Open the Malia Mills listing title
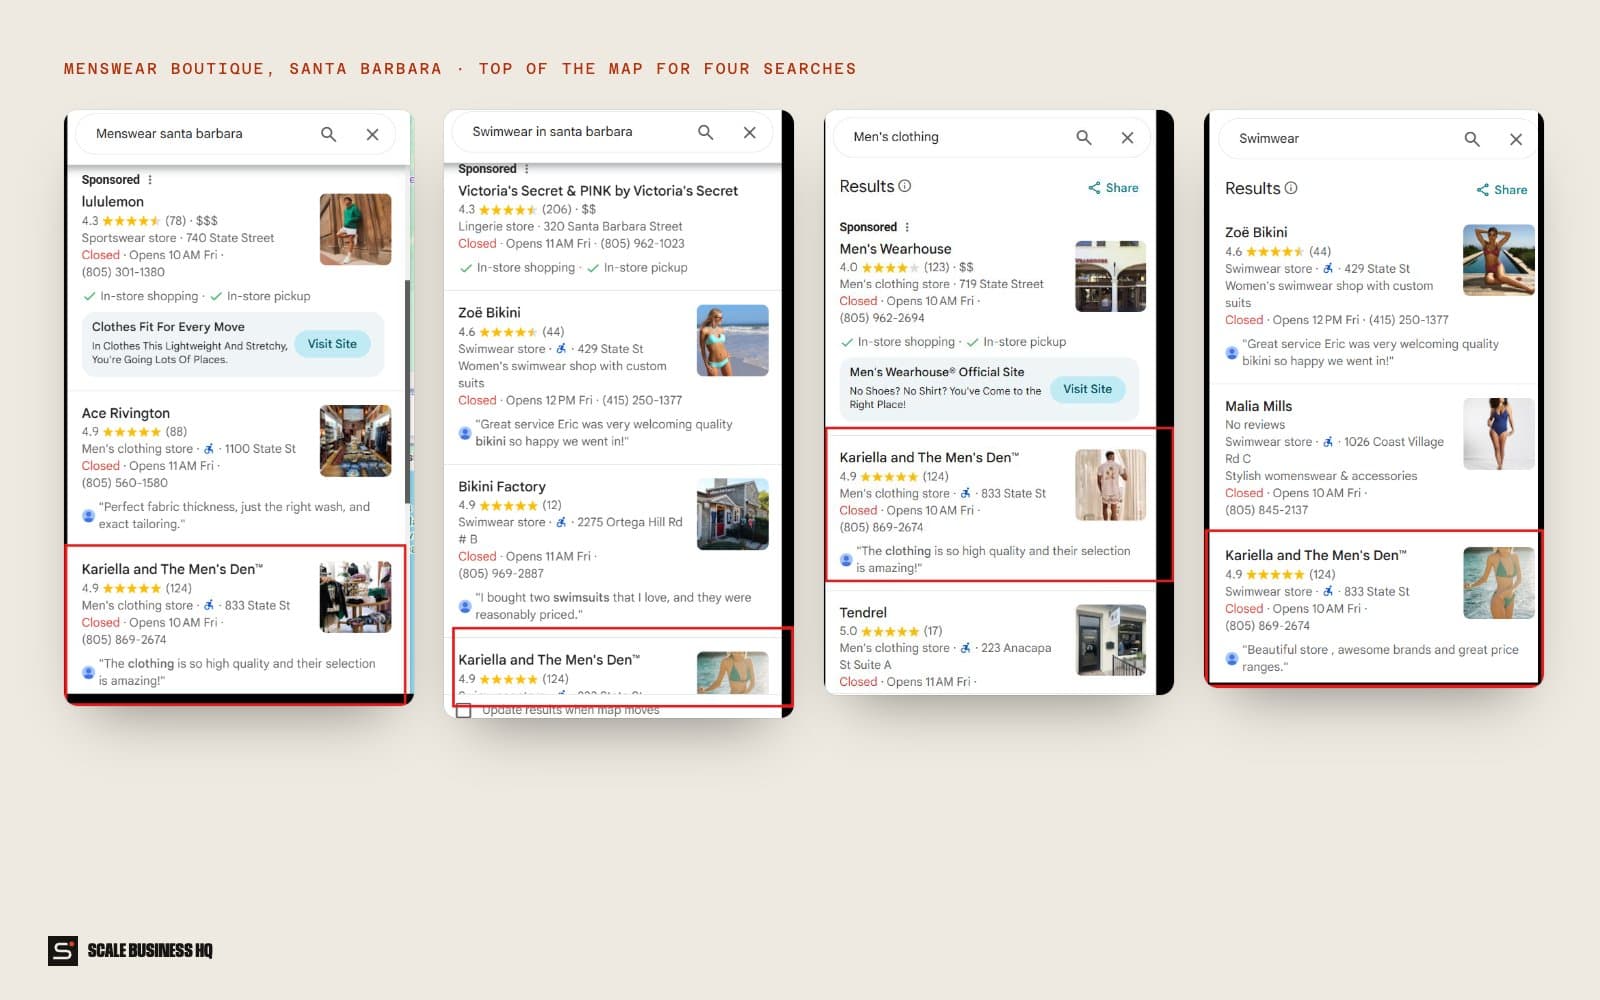The width and height of the screenshot is (1600, 1000). tap(1258, 406)
